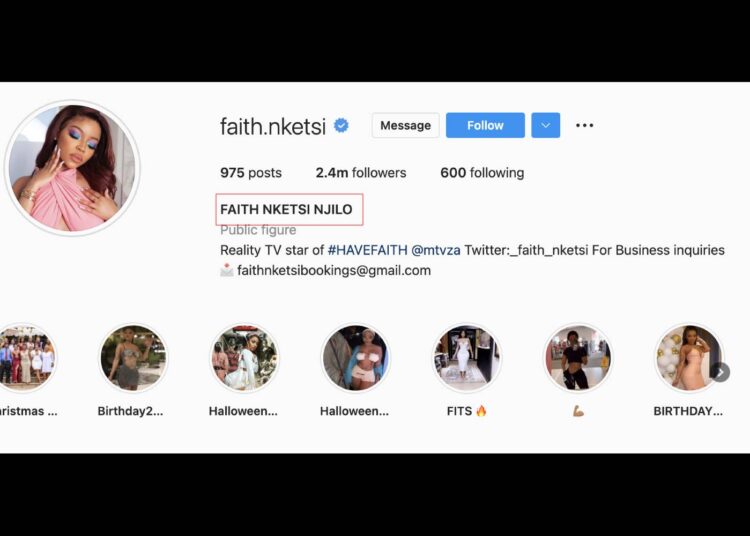Open the Birthday2... story highlight
750x536 pixels.
133,358
